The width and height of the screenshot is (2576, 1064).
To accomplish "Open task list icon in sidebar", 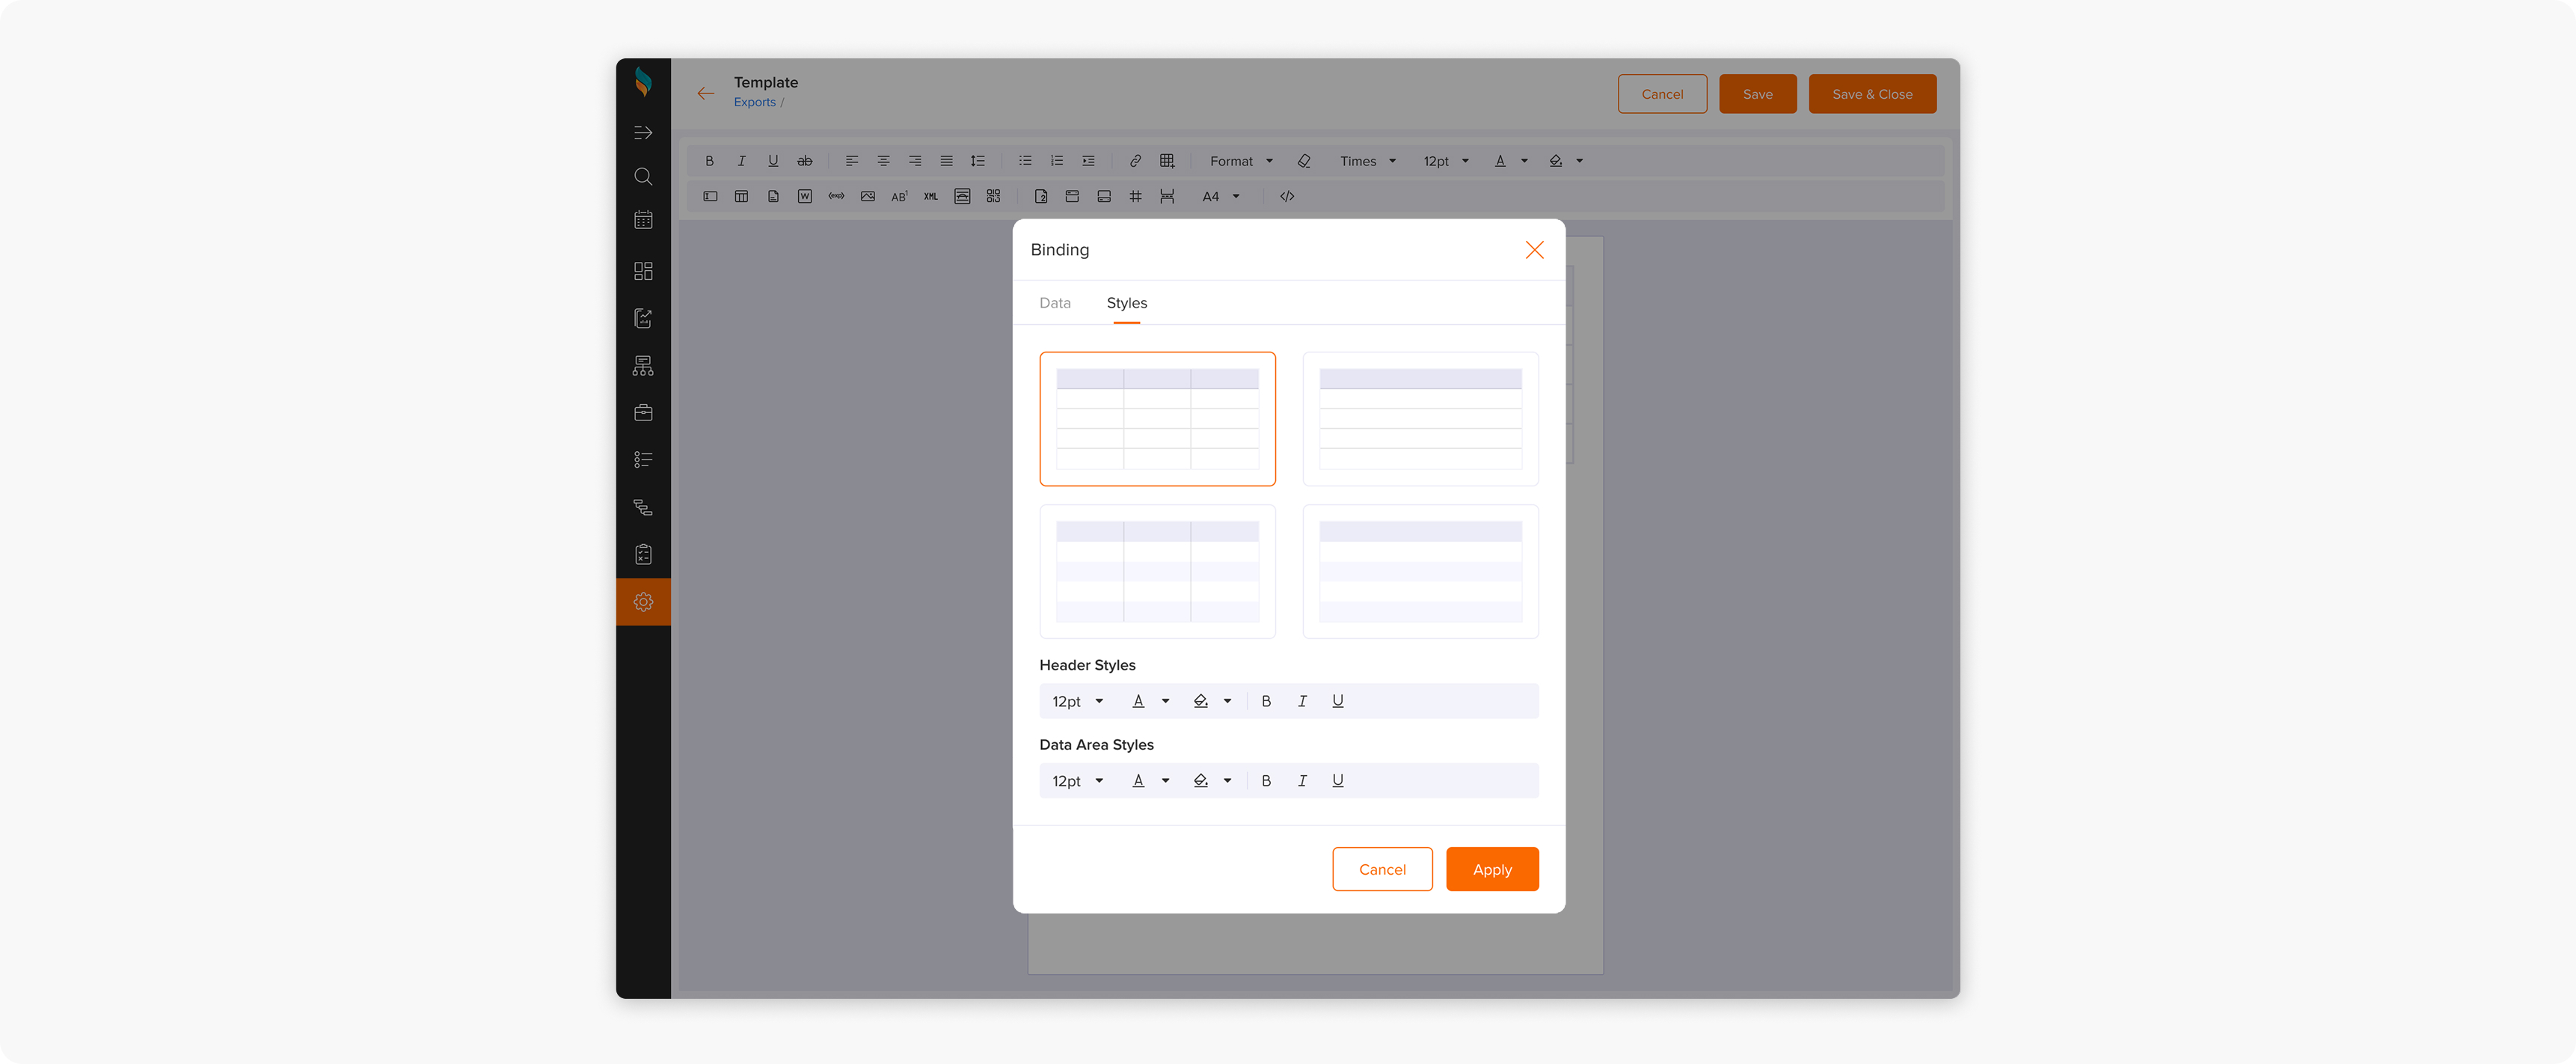I will (643, 460).
